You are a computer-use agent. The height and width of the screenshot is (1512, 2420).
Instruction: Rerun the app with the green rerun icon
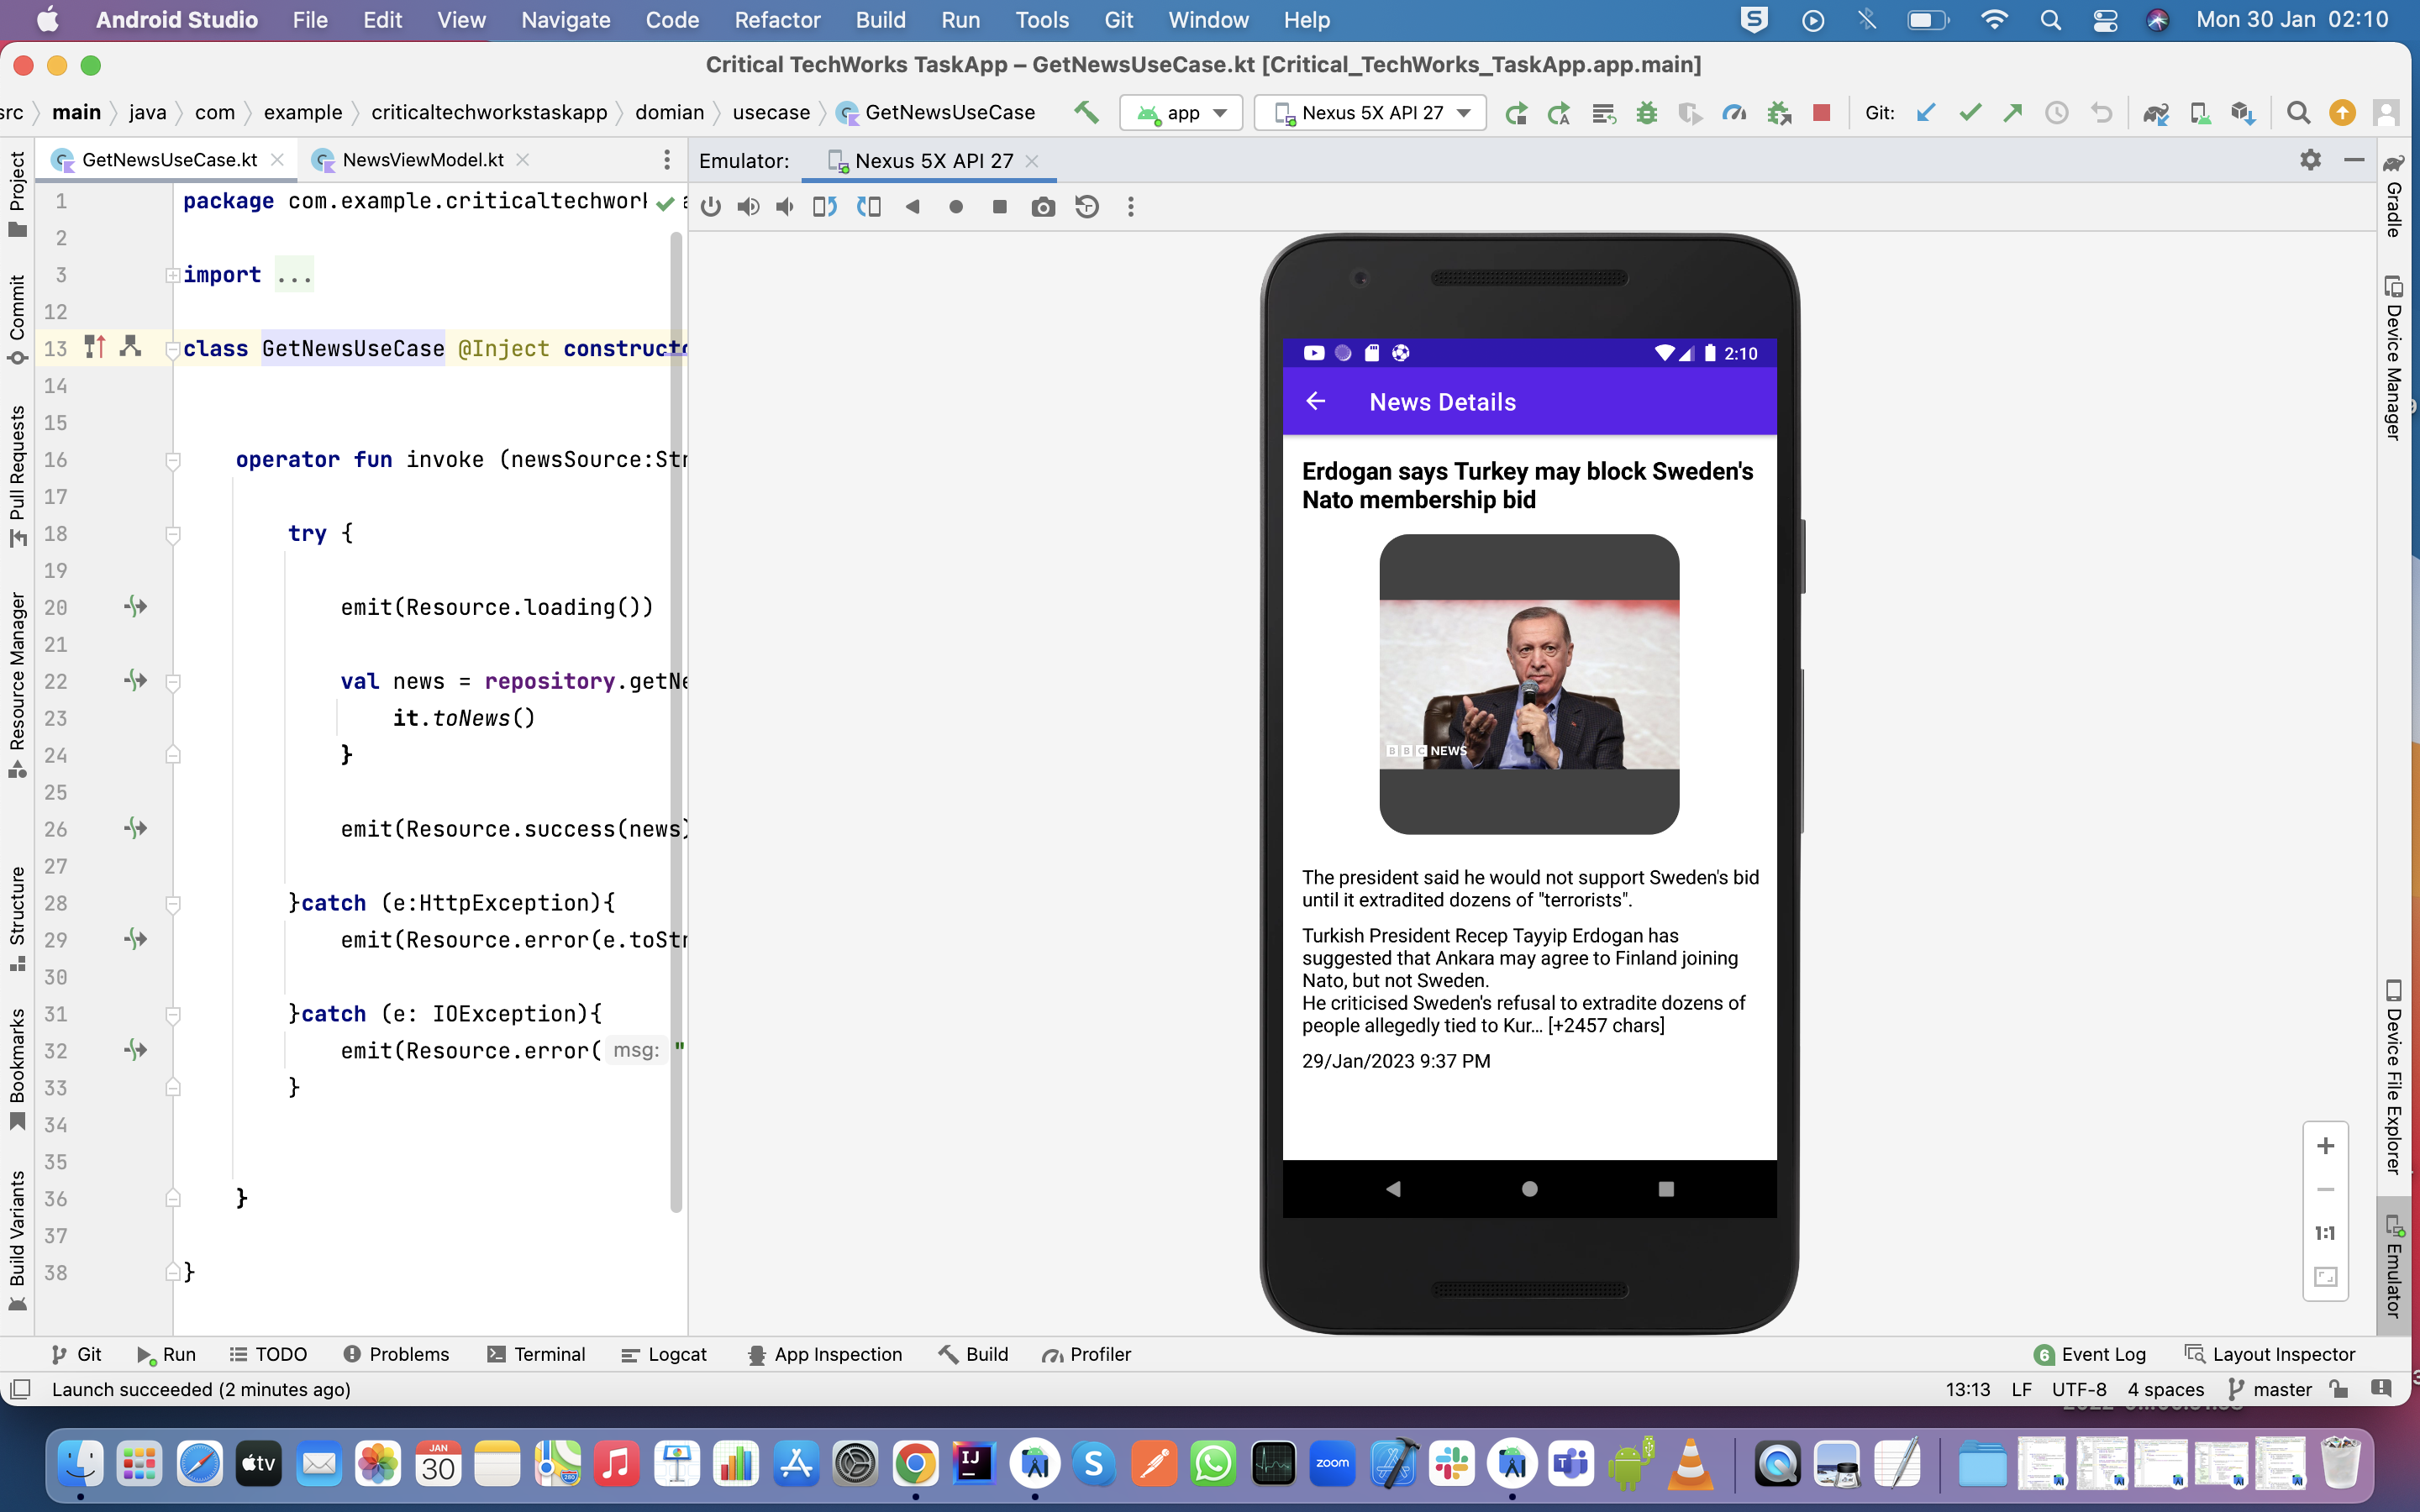tap(1516, 112)
